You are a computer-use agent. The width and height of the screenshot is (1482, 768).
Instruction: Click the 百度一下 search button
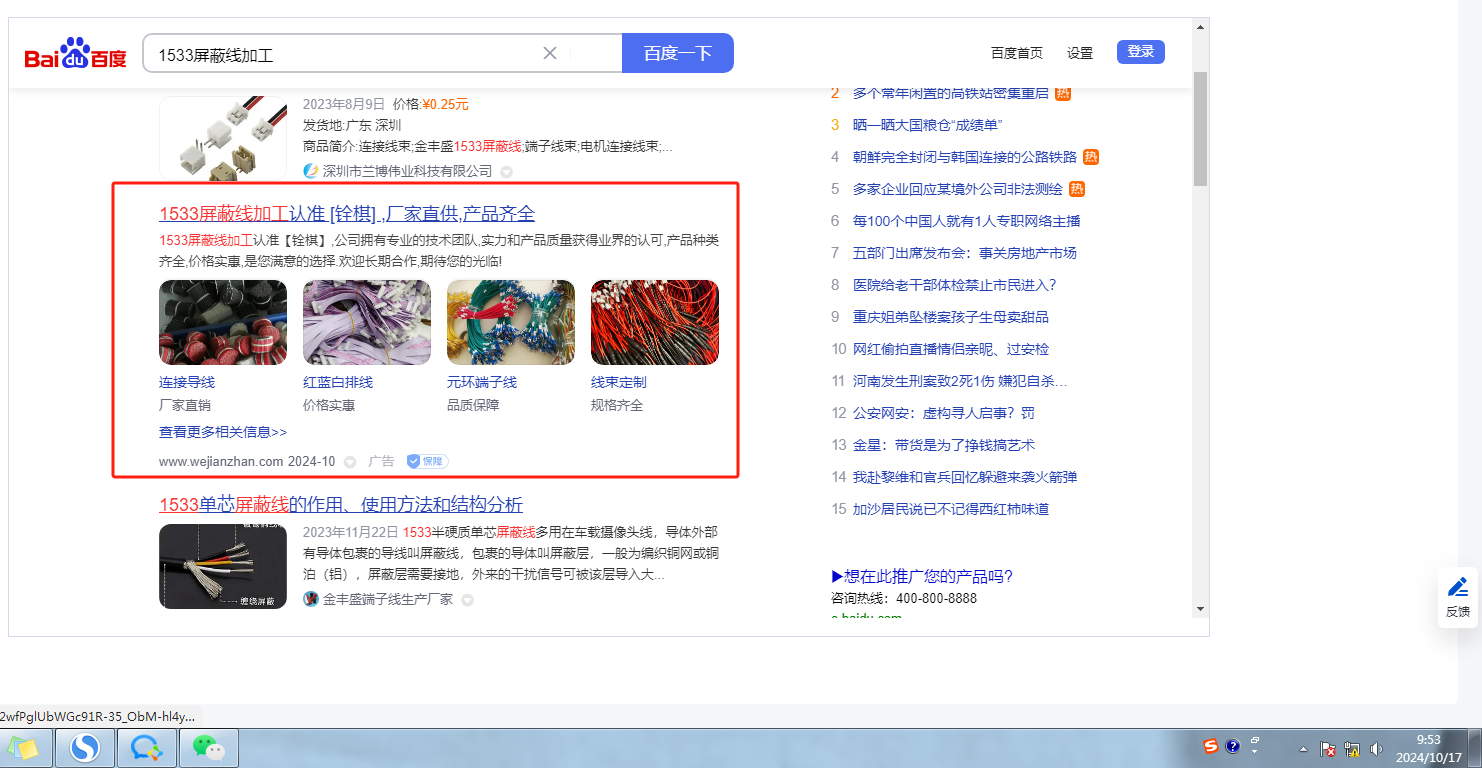pos(678,53)
